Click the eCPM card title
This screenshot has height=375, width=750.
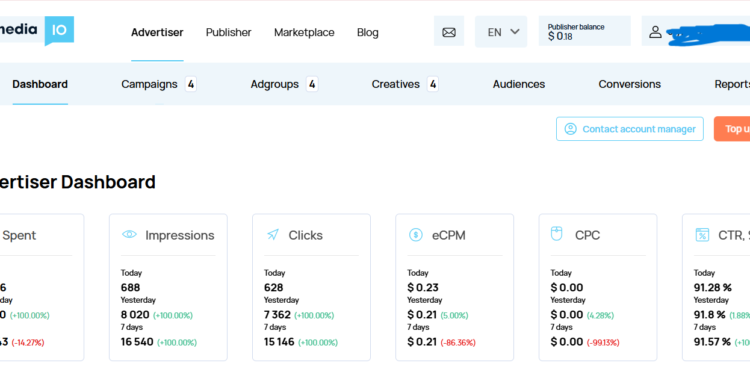[449, 235]
